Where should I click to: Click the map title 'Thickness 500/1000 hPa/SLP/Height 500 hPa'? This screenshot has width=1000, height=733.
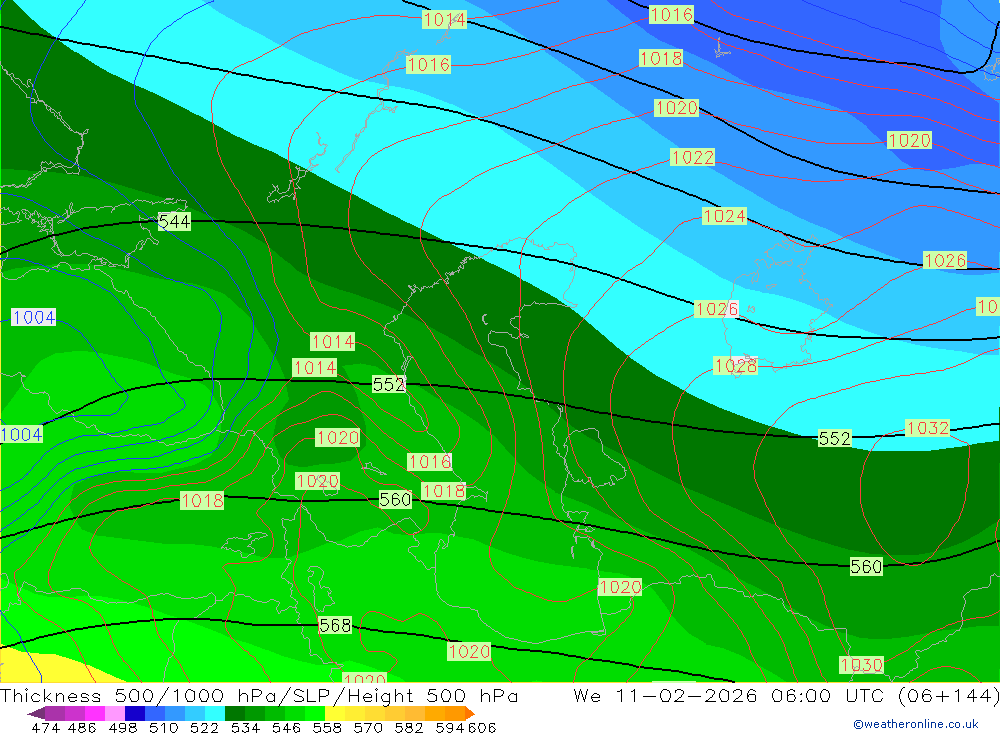click(259, 695)
